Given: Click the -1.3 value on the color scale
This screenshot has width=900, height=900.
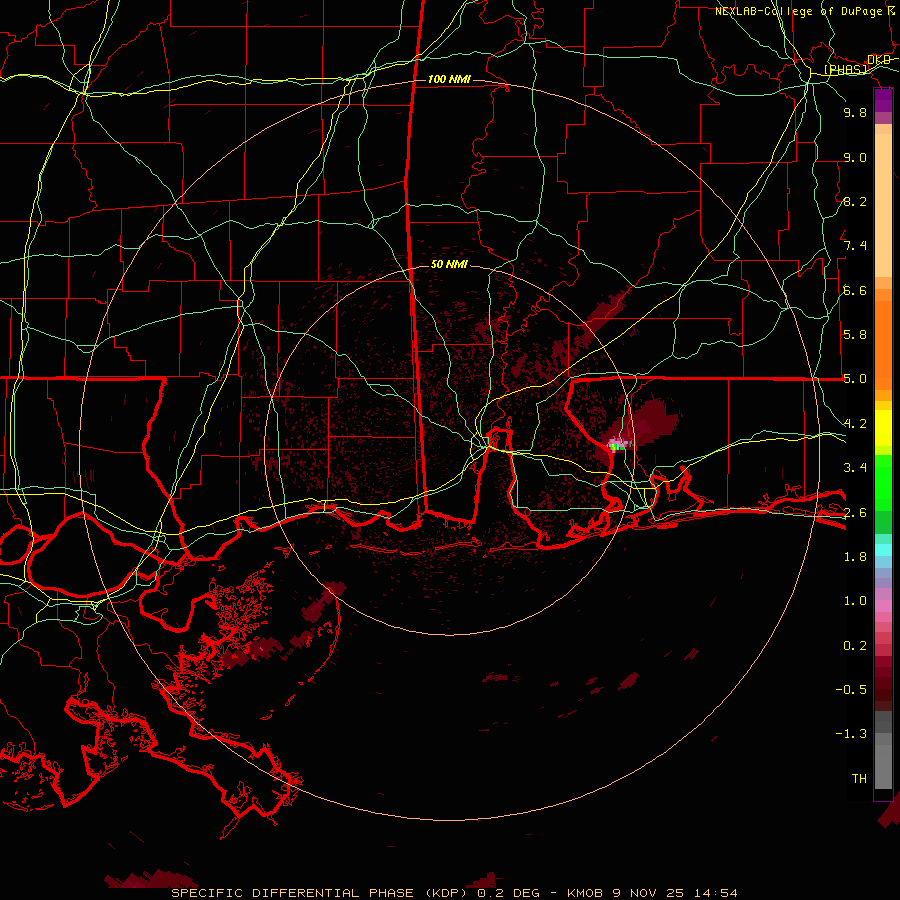Looking at the screenshot, I should pyautogui.click(x=851, y=734).
